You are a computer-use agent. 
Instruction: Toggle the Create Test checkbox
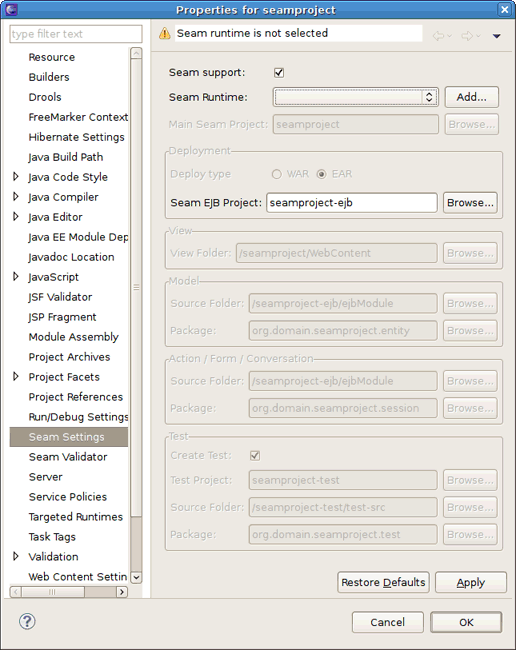255,456
